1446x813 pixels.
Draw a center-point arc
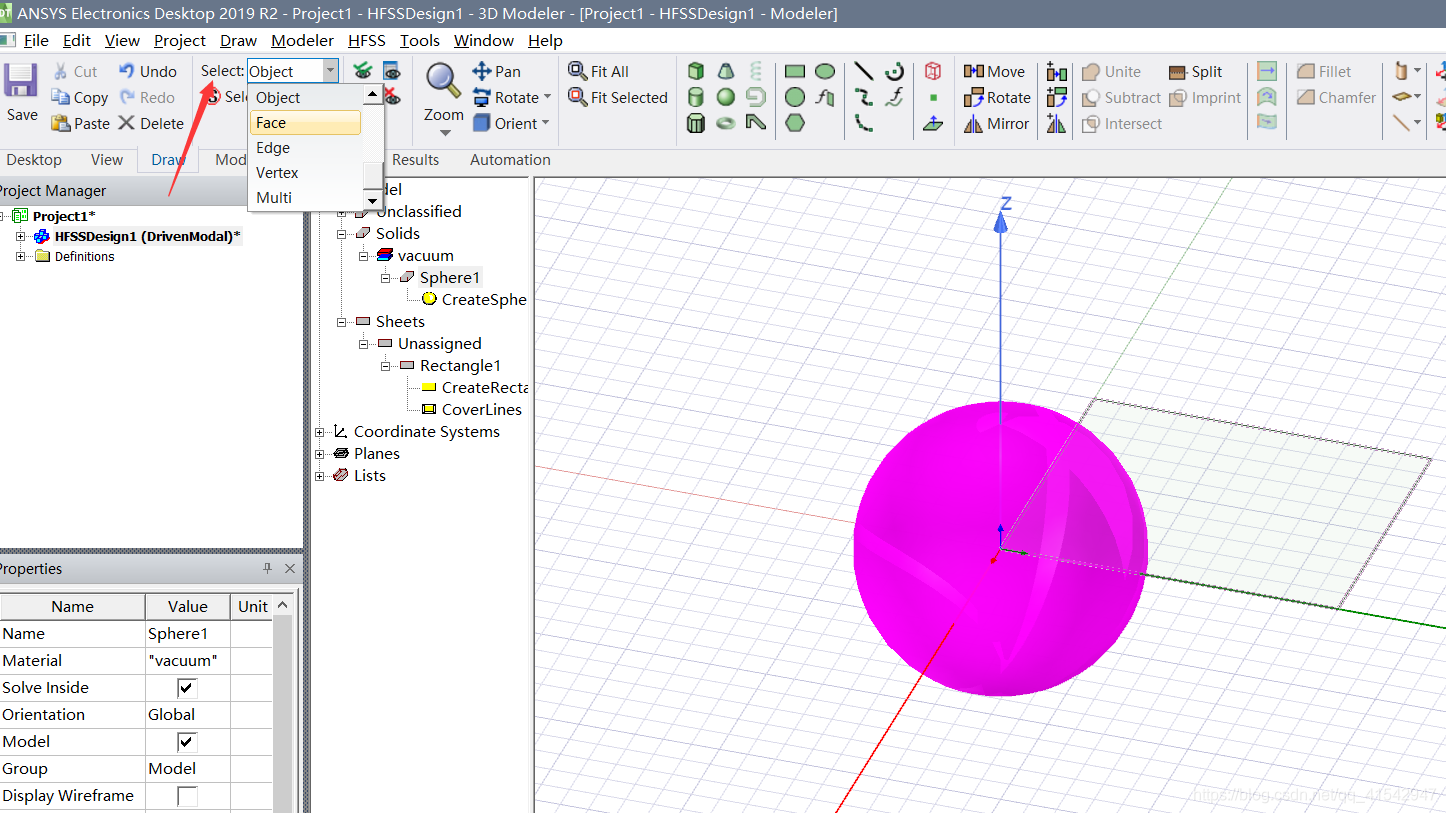point(895,71)
